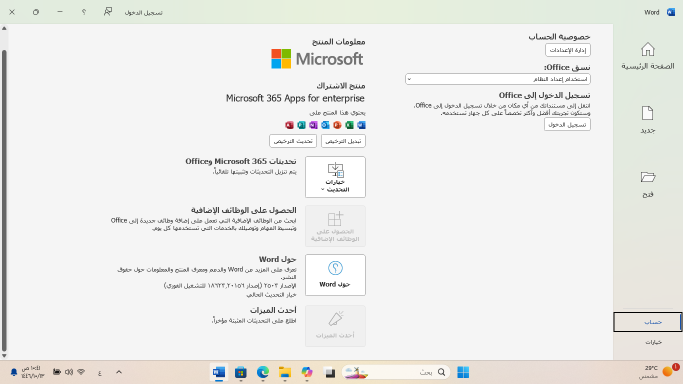
Task: Click the حول Word (About Word) tile
Action: 335,275
